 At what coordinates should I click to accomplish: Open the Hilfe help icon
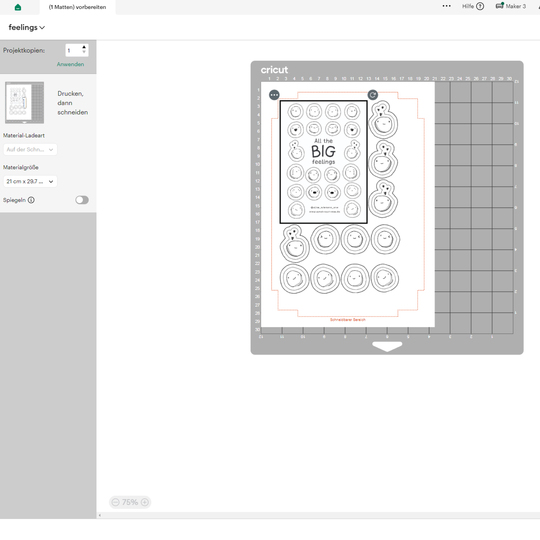(x=480, y=6)
